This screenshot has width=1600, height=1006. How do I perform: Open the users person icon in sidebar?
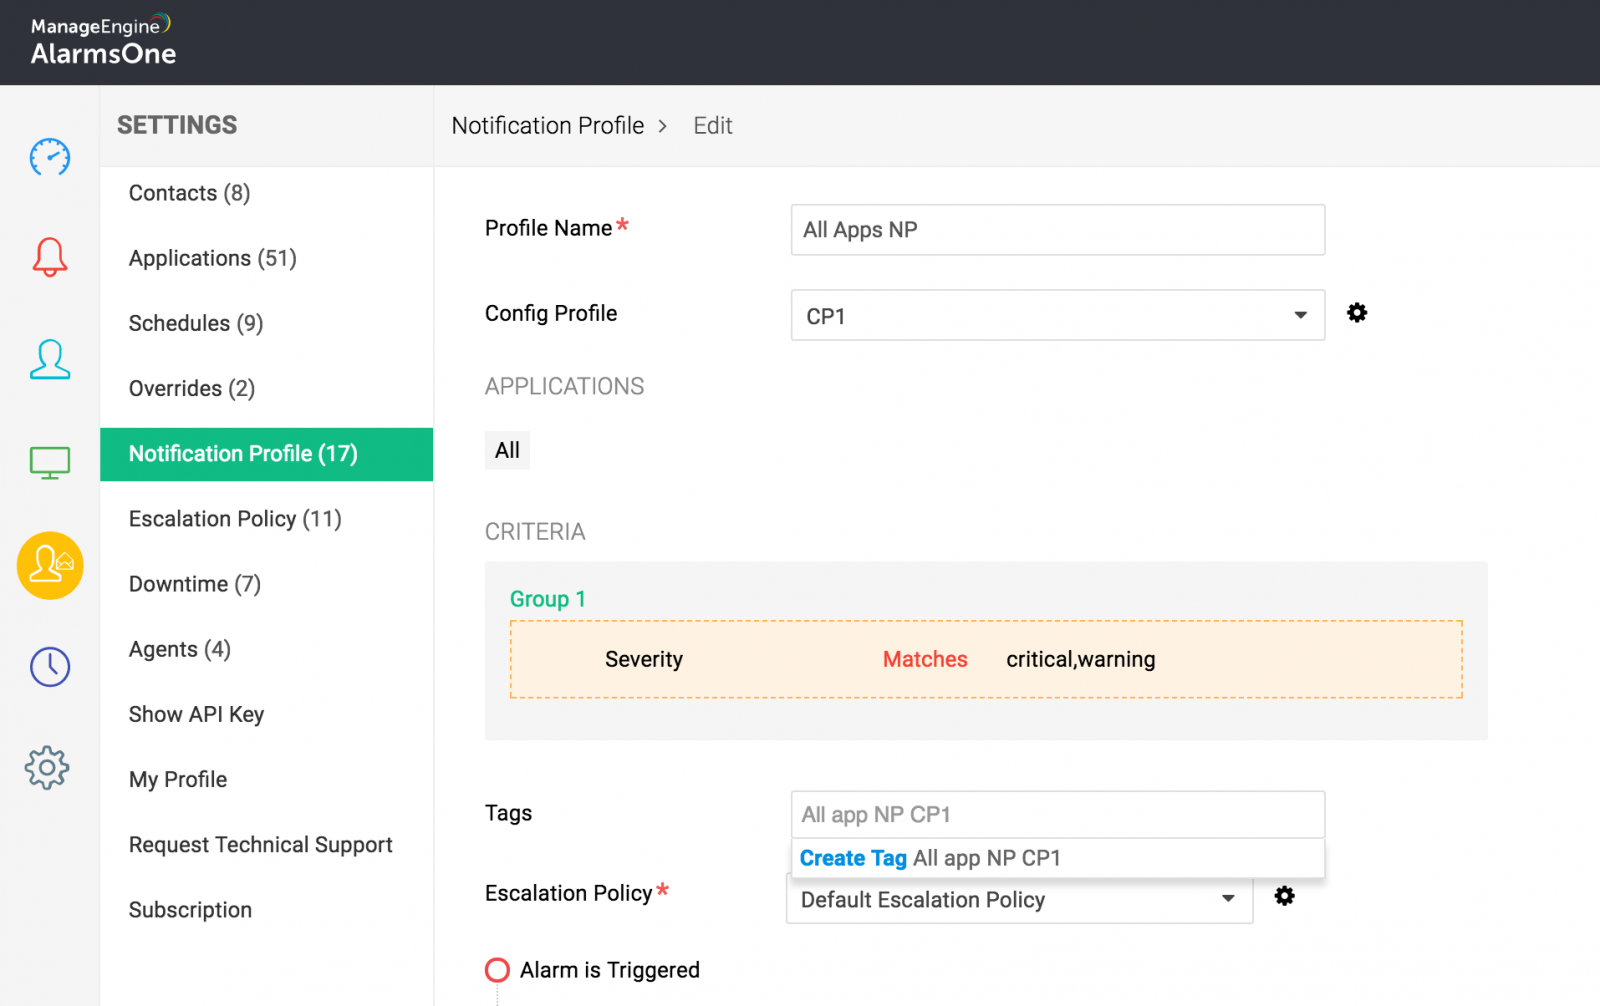(x=50, y=359)
